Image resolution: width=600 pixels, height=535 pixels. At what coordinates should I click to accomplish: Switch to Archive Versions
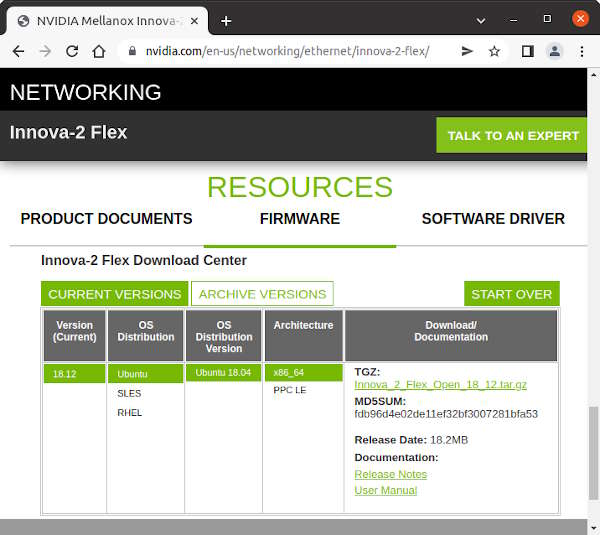point(262,294)
